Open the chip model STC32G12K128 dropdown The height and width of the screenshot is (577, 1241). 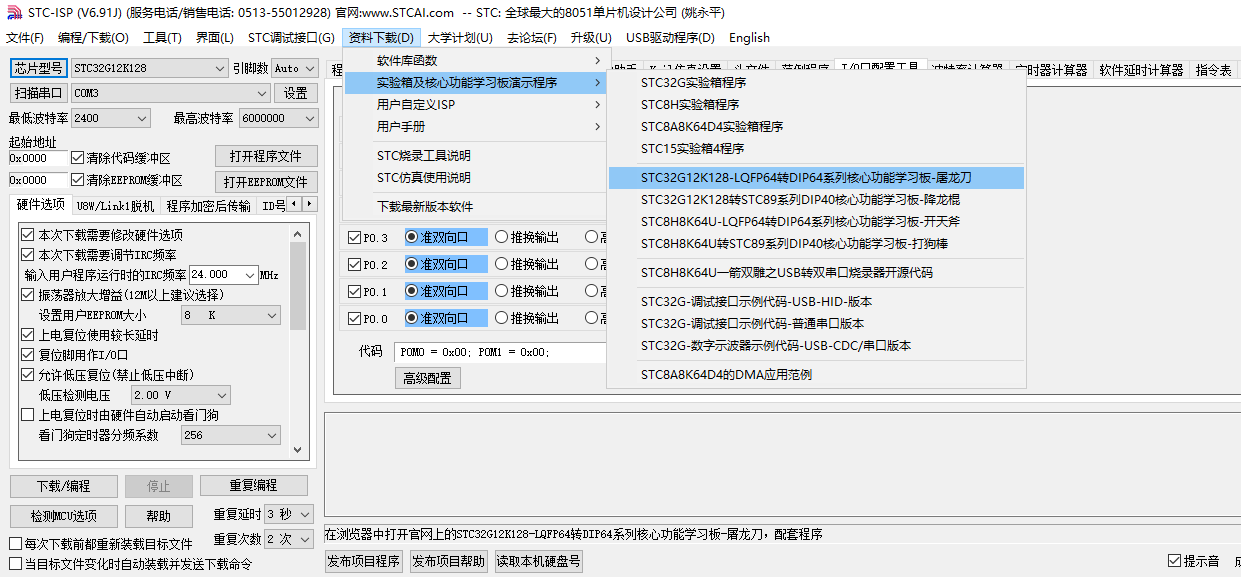pos(150,68)
